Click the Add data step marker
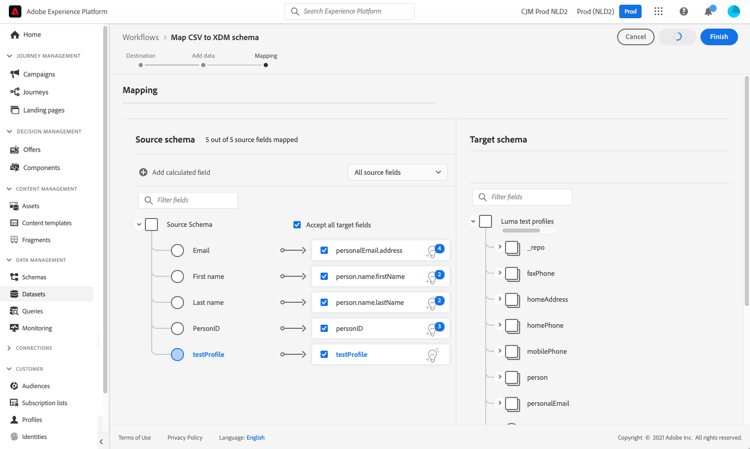The width and height of the screenshot is (750, 449). point(203,65)
